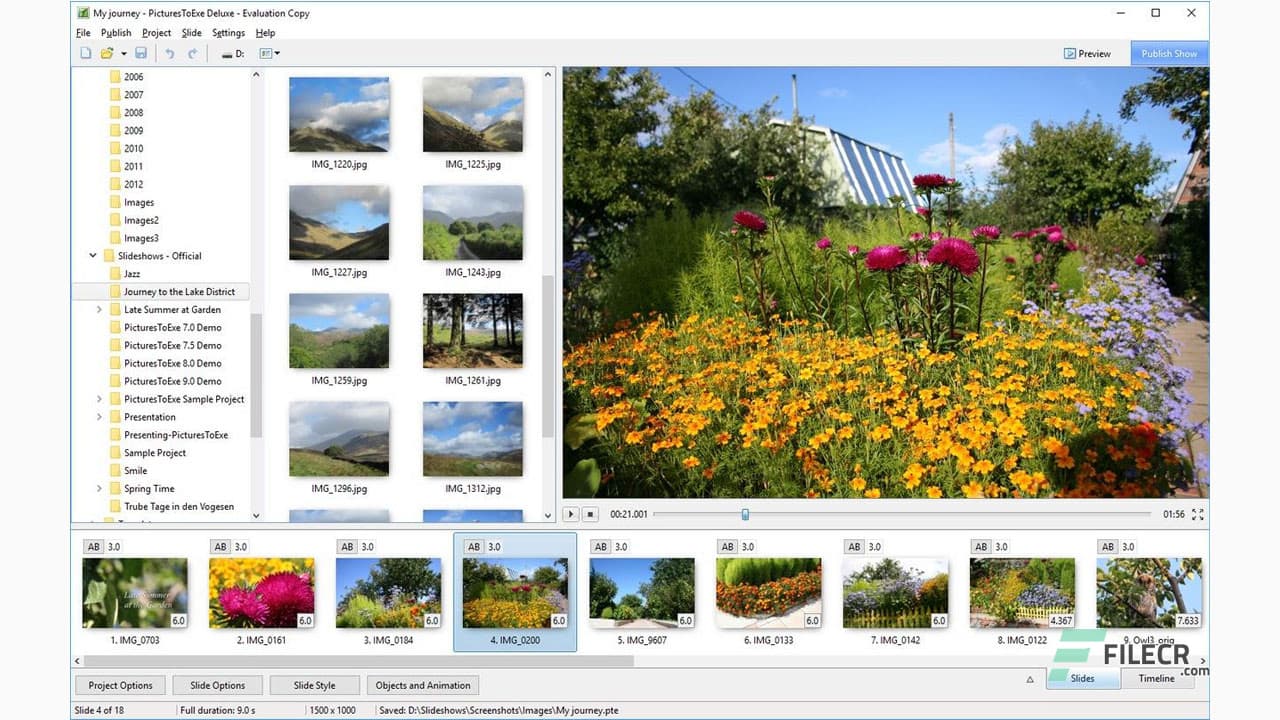The image size is (1280, 720).
Task: Create a new project with the New icon
Action: click(85, 53)
